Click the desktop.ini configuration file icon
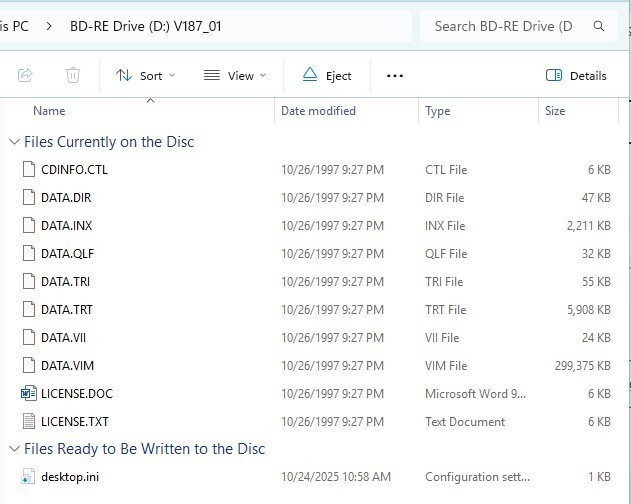Viewport: 631px width, 504px height. click(28, 477)
